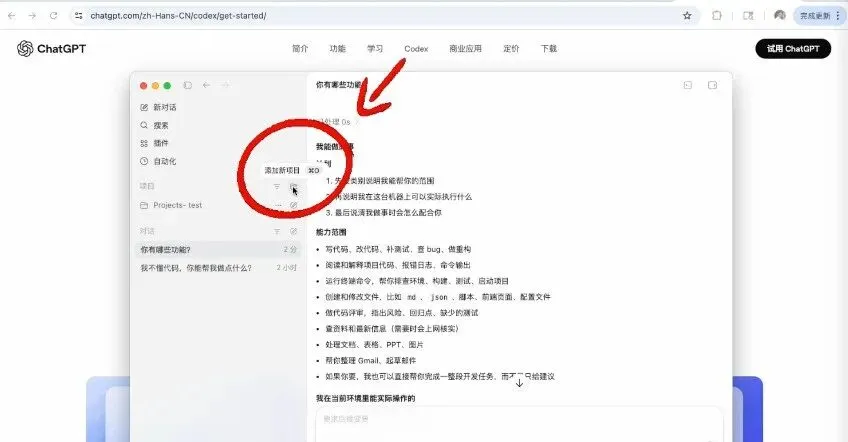Open the 学习 nav item

click(x=375, y=49)
